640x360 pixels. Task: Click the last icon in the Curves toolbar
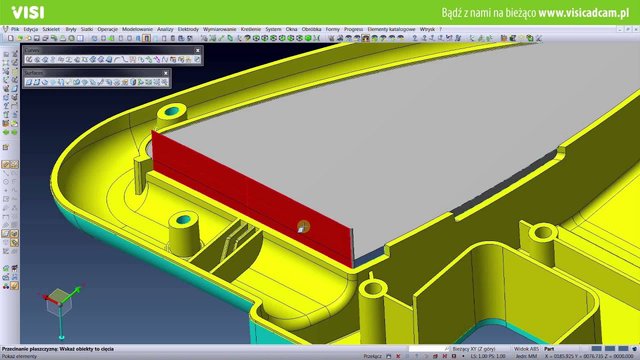[197, 60]
